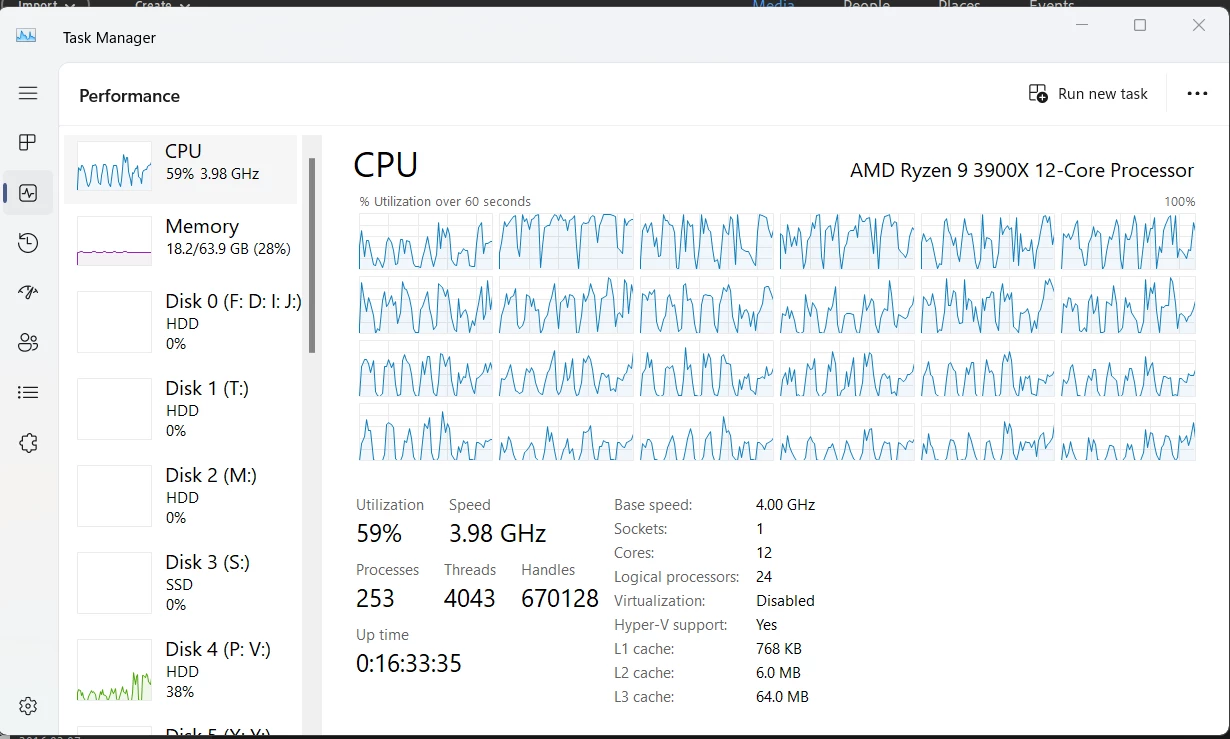Select the Performance page icon in sidebar
1230x739 pixels.
pyautogui.click(x=28, y=193)
